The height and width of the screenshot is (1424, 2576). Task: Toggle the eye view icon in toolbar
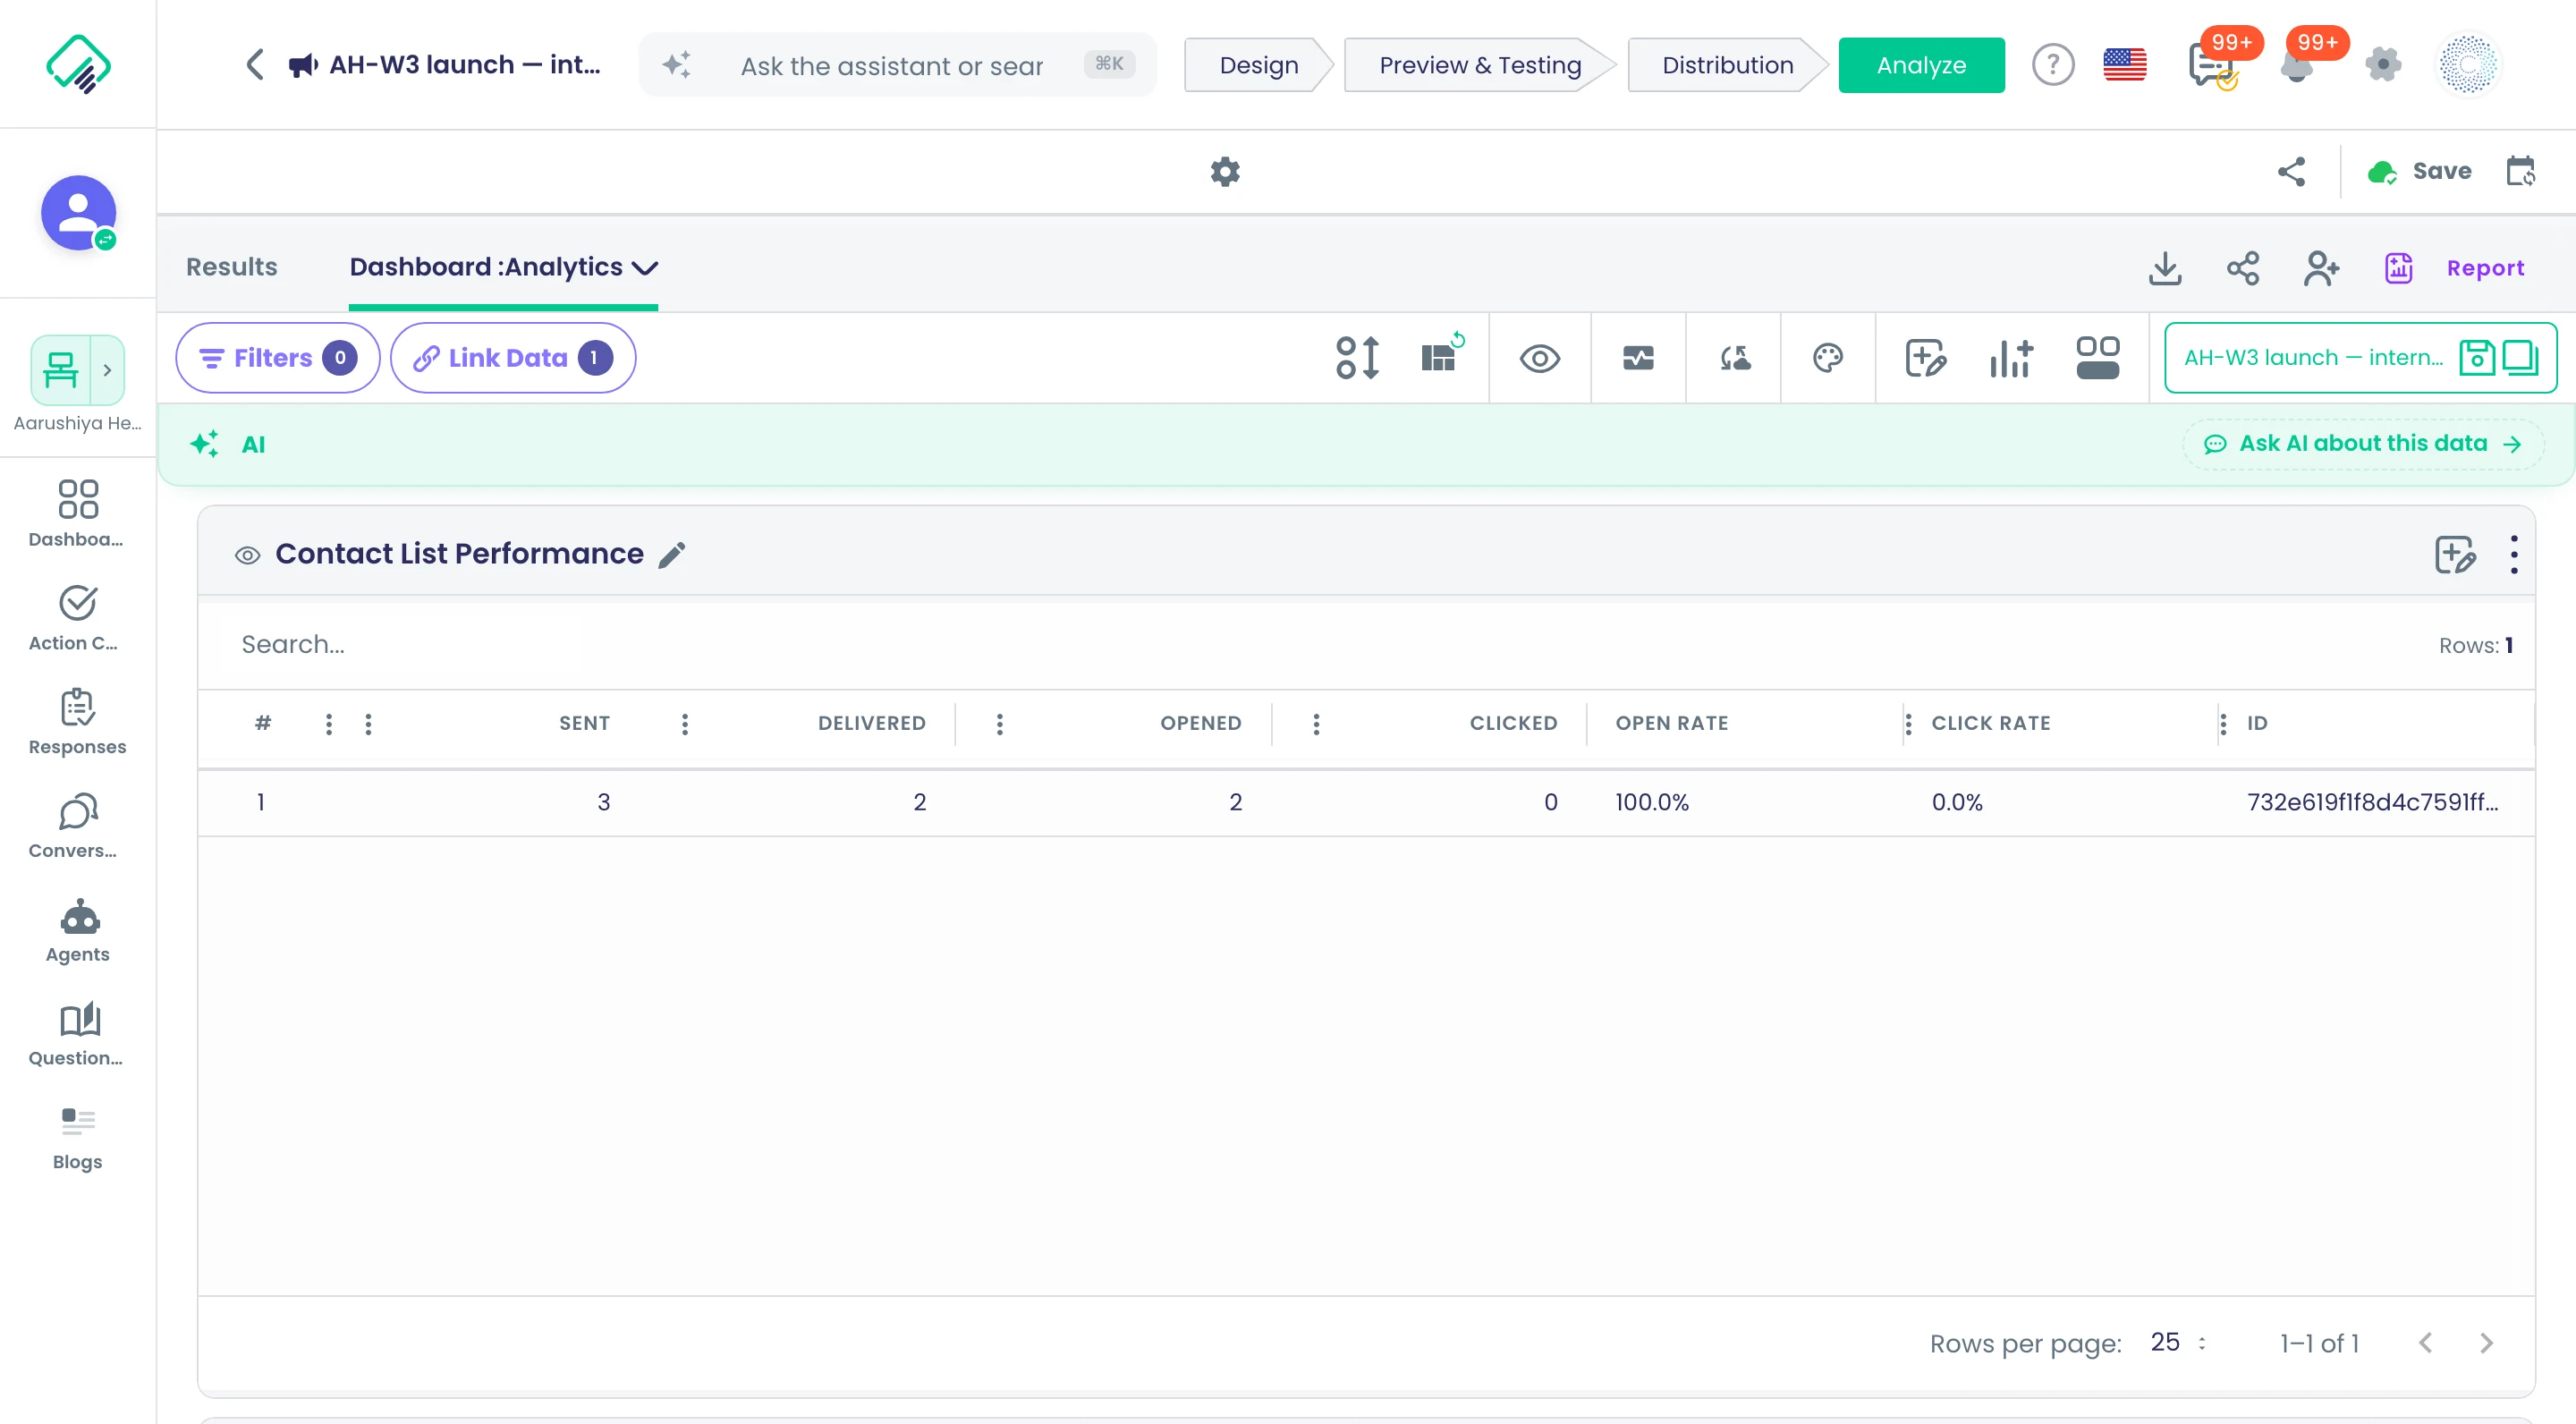[x=1540, y=358]
